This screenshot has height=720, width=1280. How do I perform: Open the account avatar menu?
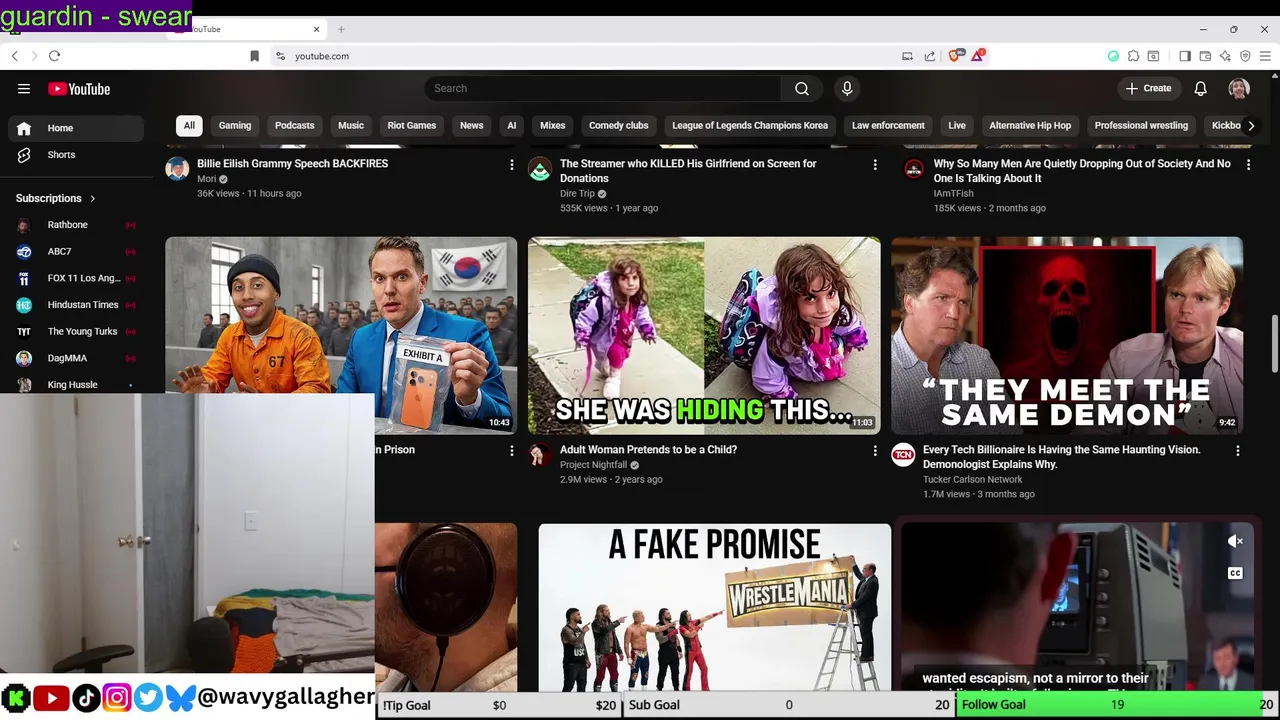1239,88
